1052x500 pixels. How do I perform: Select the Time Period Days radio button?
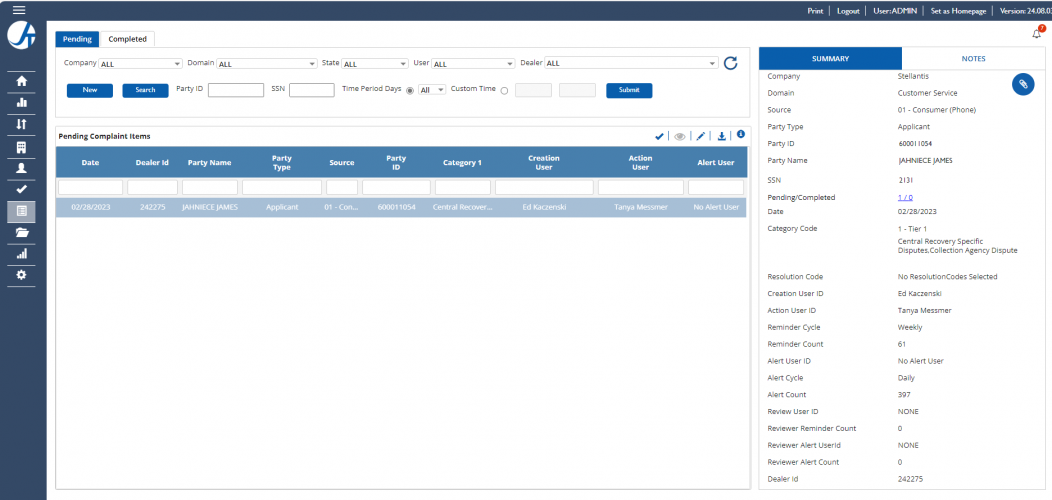[410, 91]
